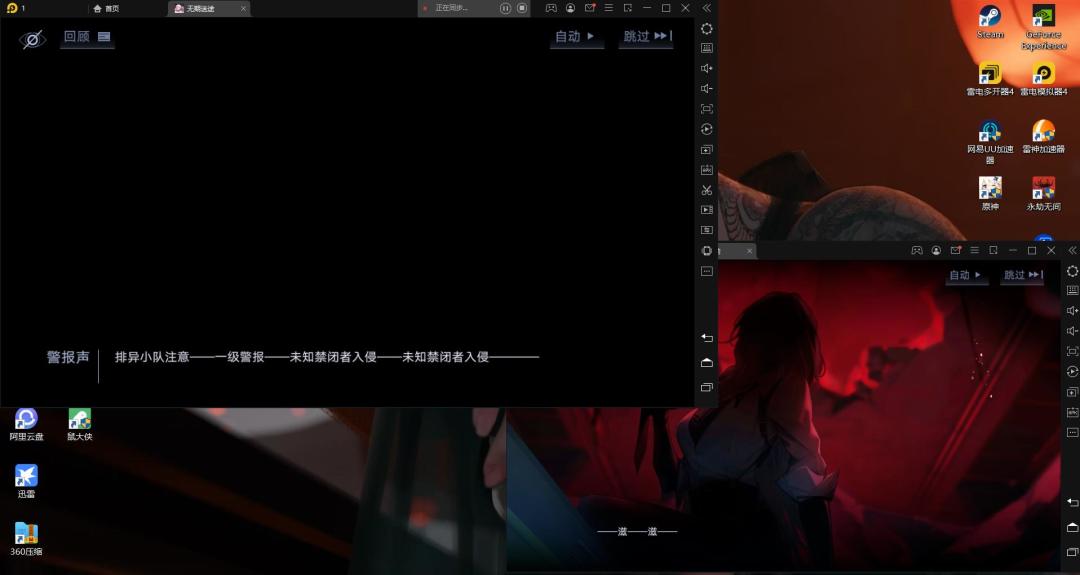1080x575 pixels.
Task: Click 跳过 skip in the second emulator window
Action: pos(1023,275)
